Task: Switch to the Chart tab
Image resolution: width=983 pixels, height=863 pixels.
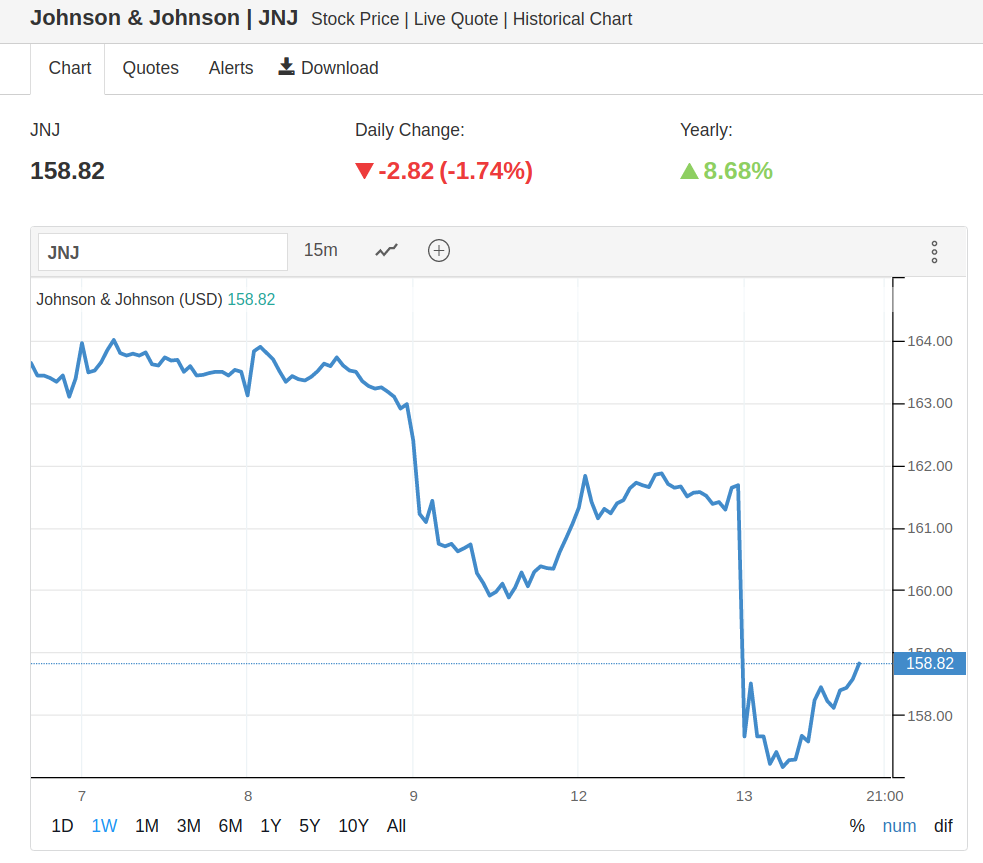Action: point(70,68)
